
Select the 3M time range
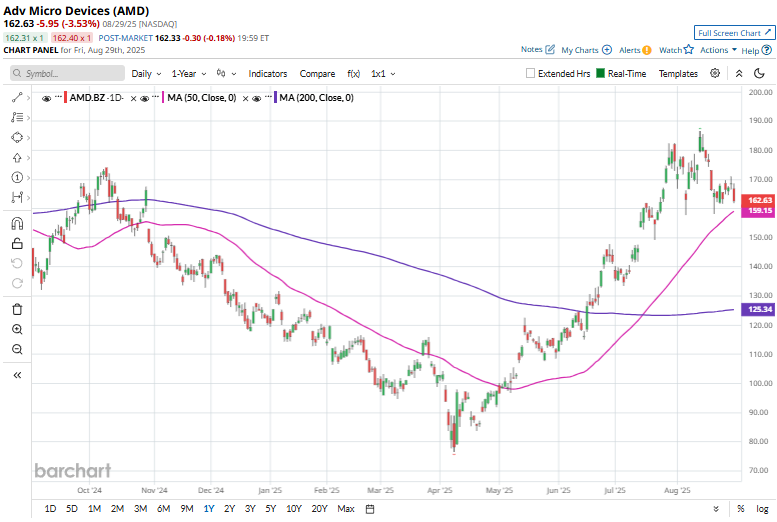140,509
